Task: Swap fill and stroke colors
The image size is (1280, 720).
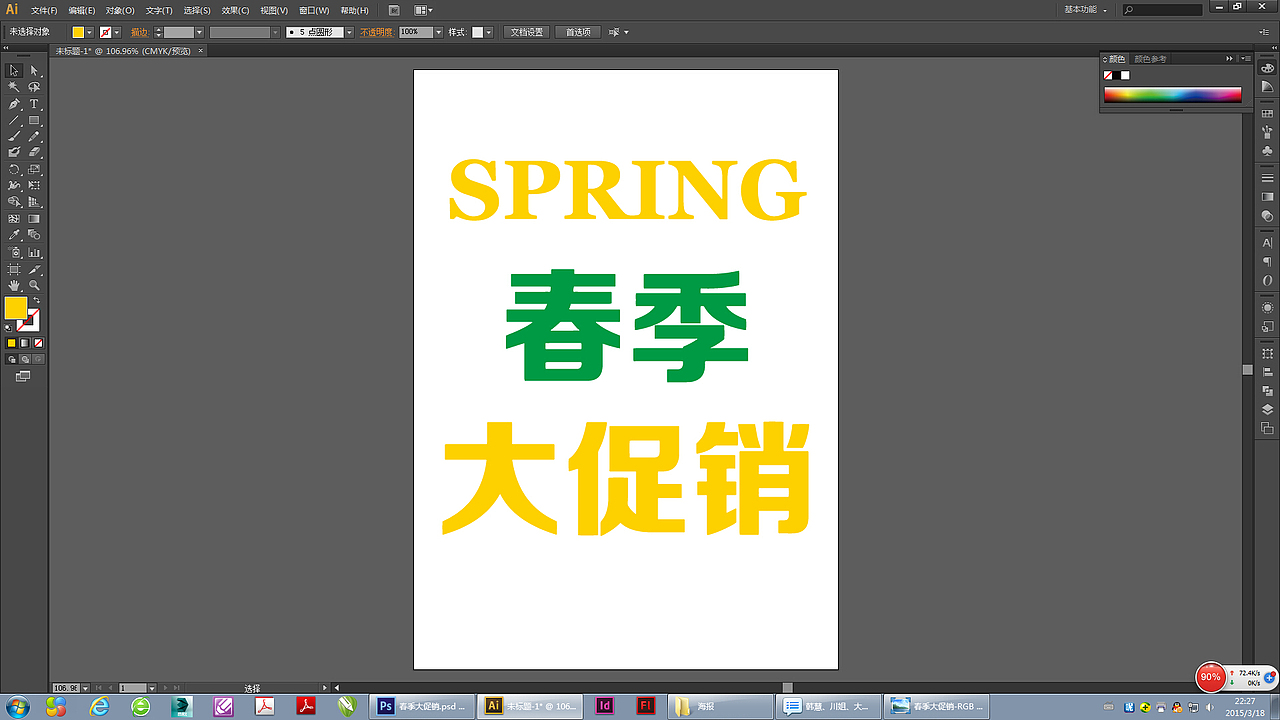Action: 37,300
